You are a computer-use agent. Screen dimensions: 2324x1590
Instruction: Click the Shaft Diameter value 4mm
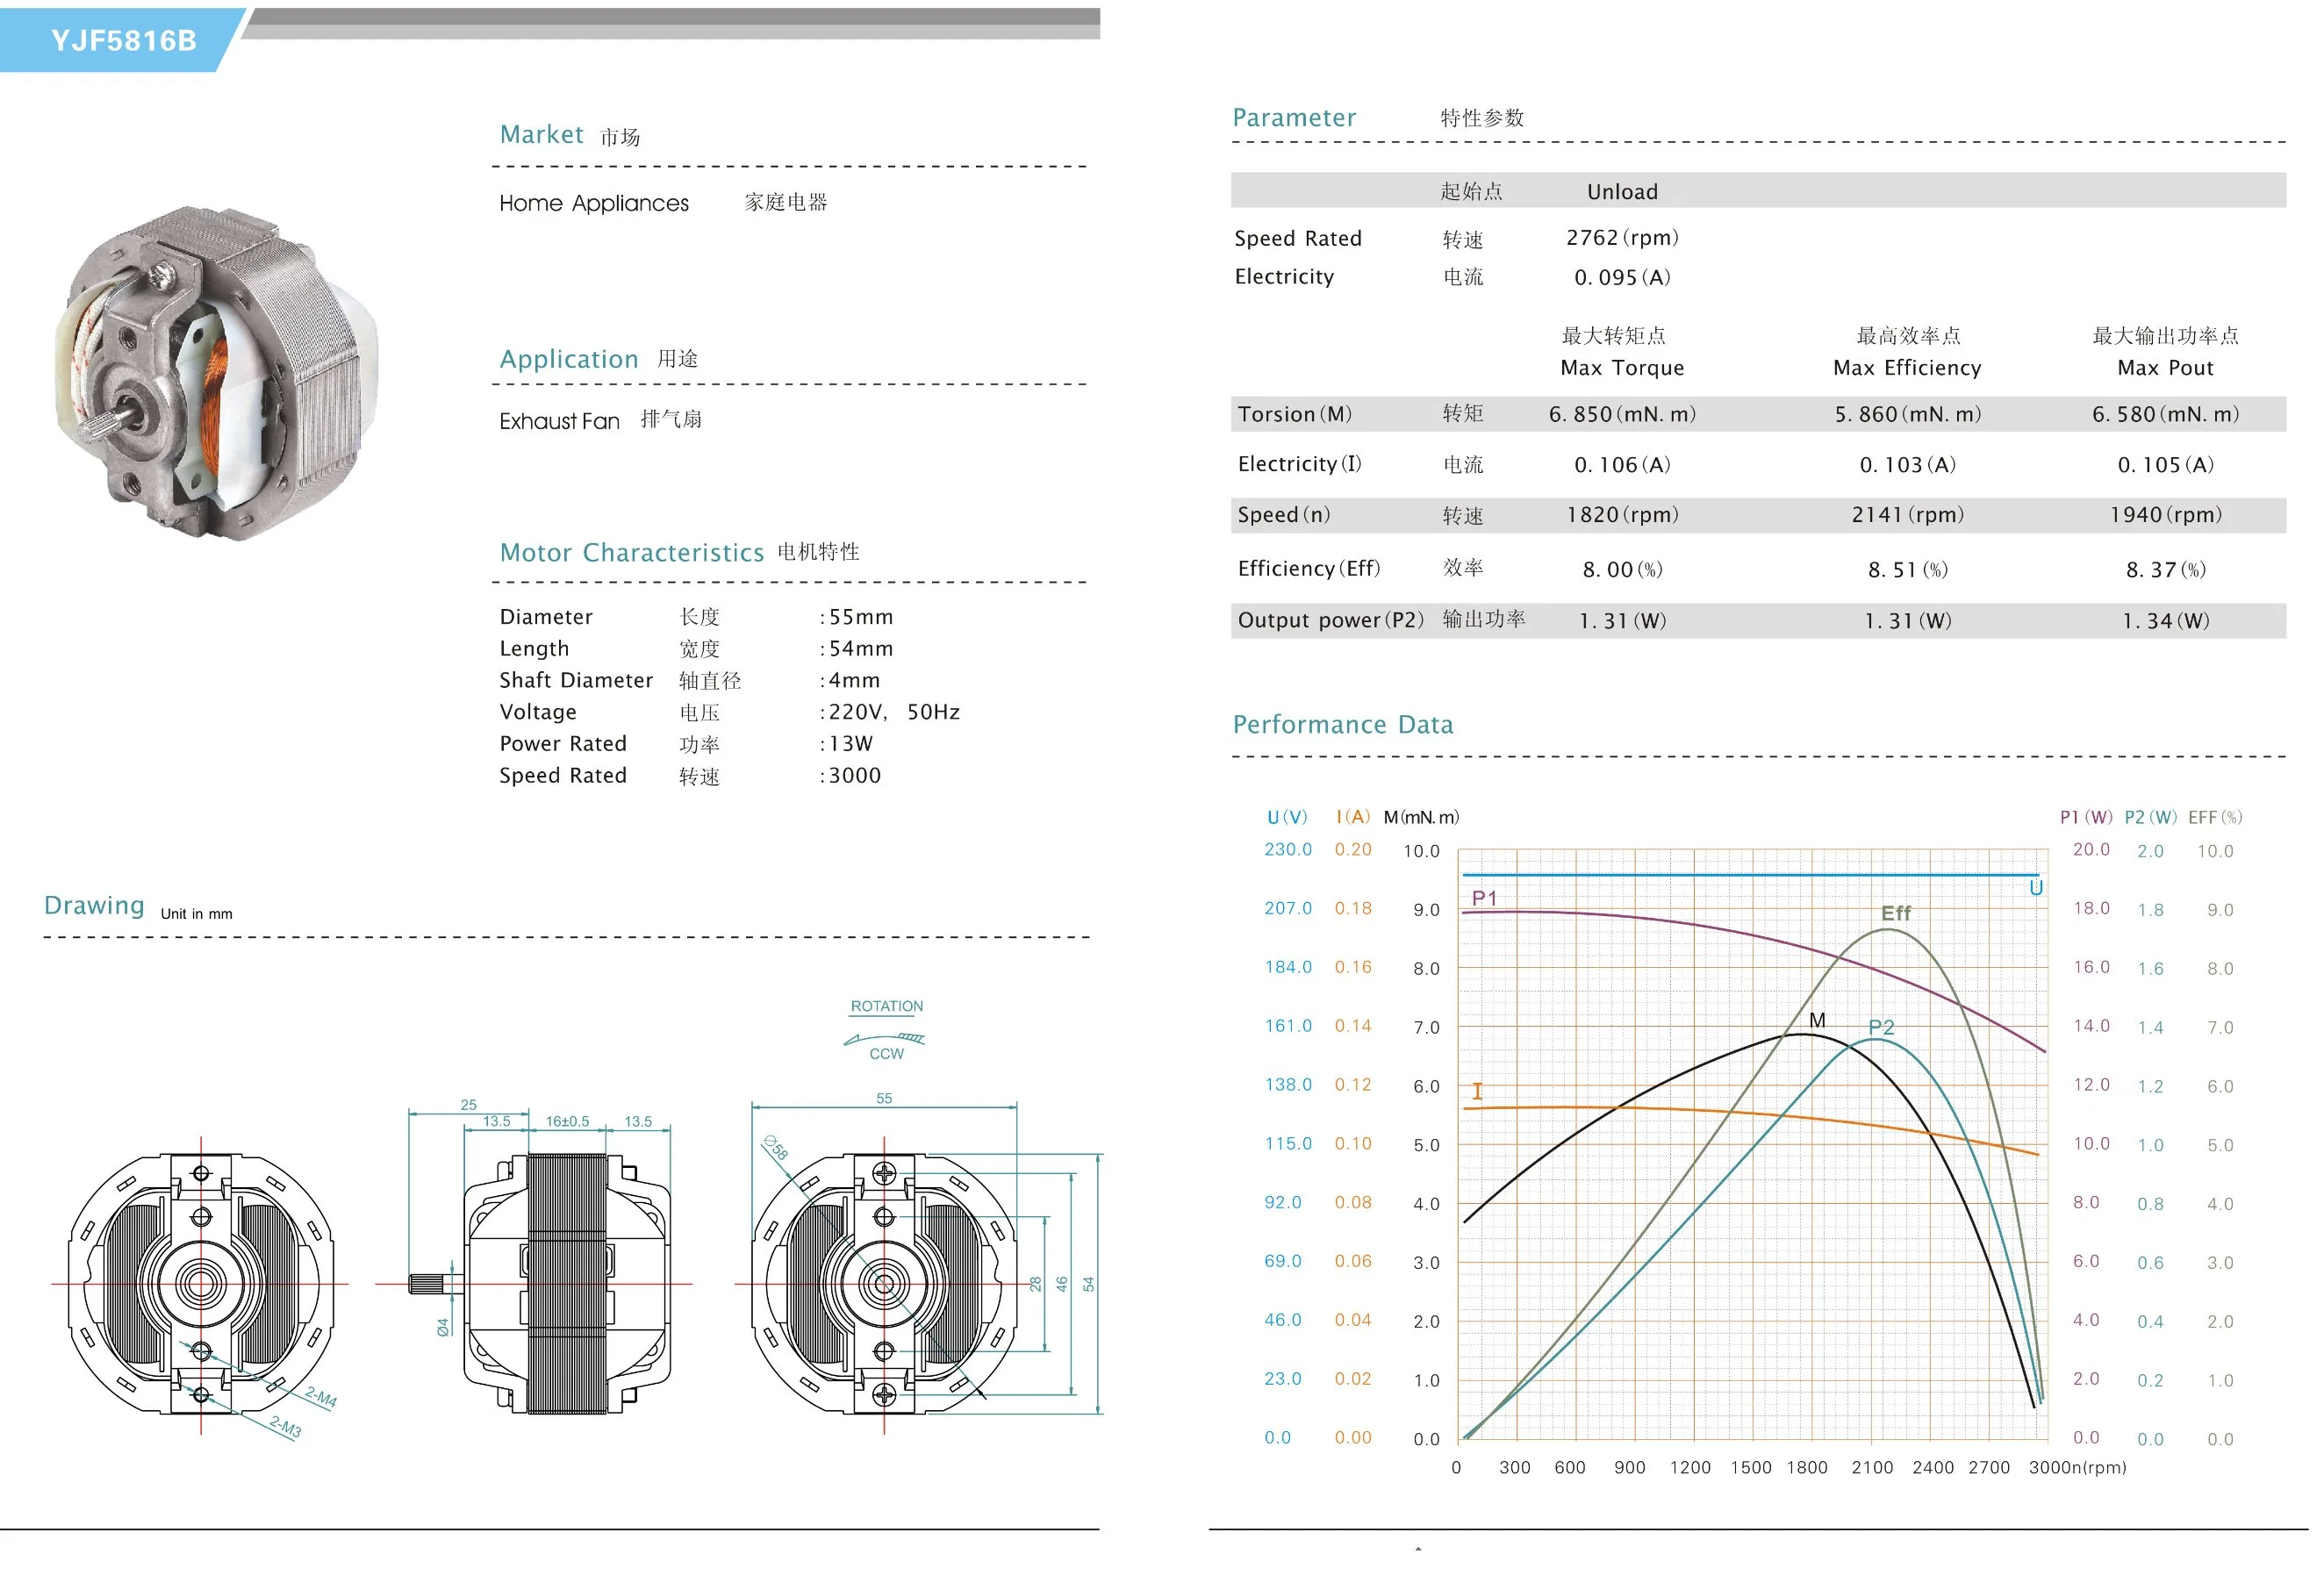pyautogui.click(x=854, y=681)
